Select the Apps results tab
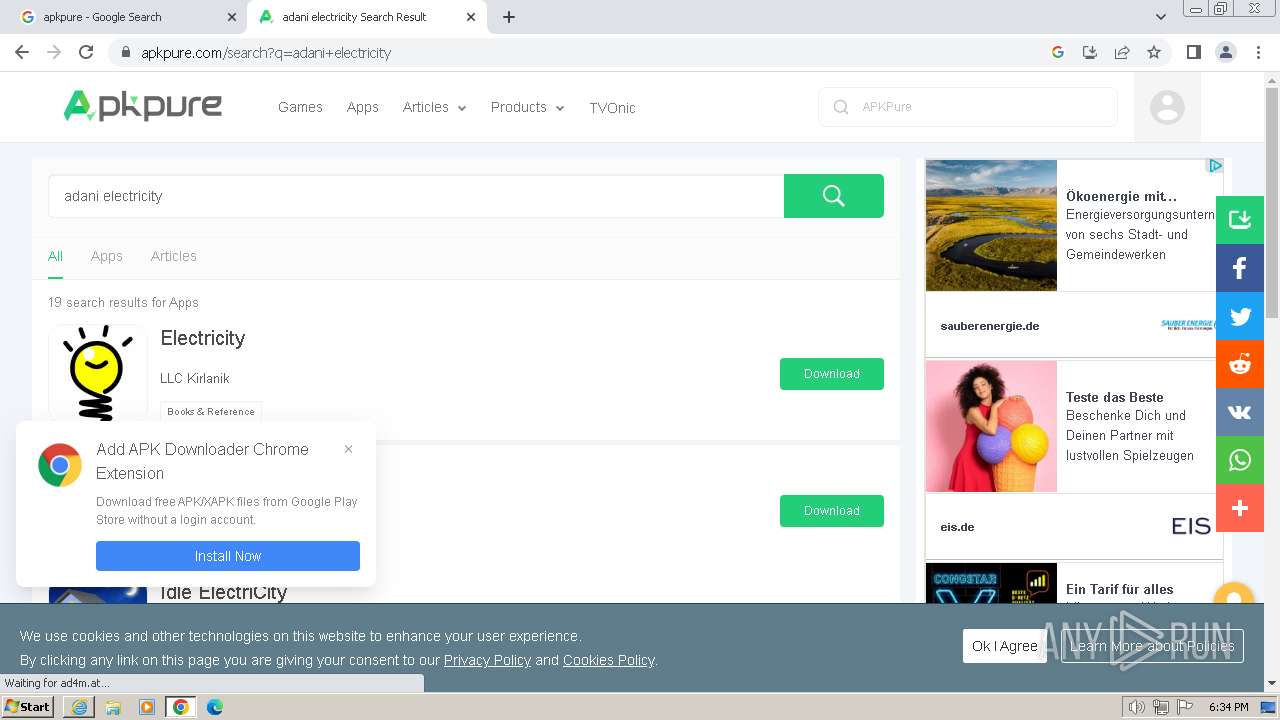The width and height of the screenshot is (1280, 720). [x=106, y=256]
